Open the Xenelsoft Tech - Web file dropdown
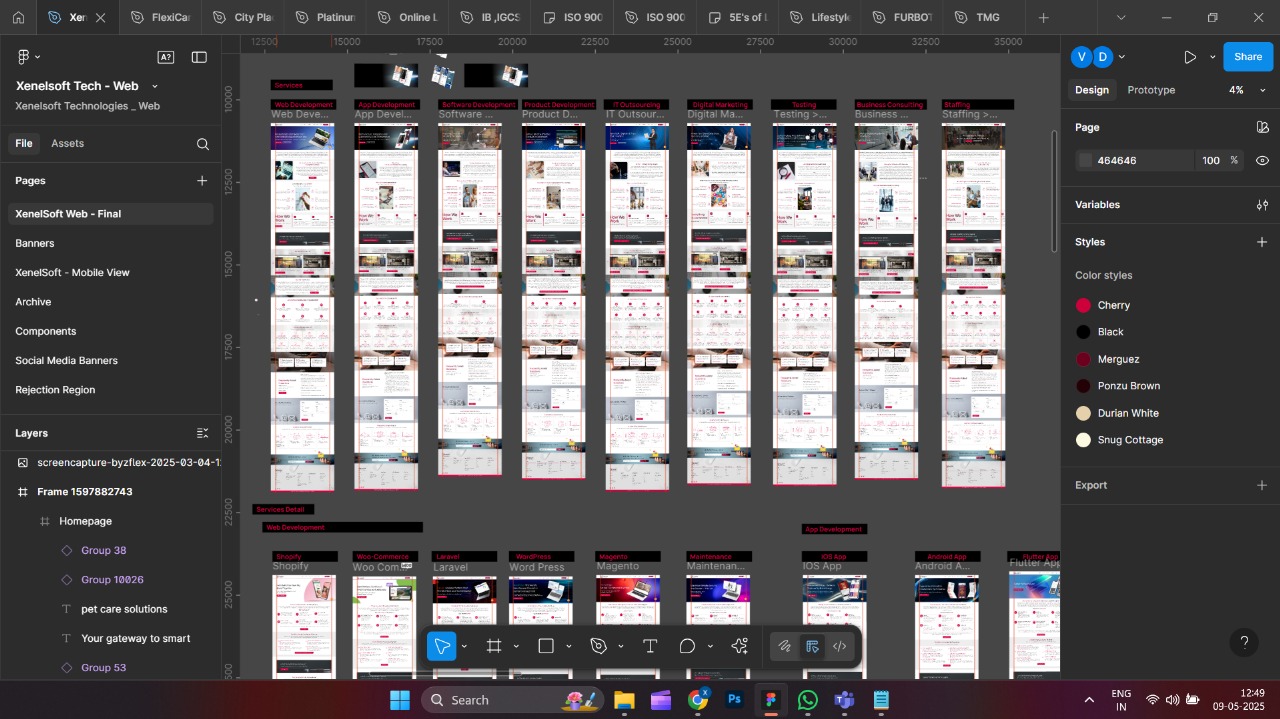This screenshot has width=1280, height=719. click(x=155, y=86)
